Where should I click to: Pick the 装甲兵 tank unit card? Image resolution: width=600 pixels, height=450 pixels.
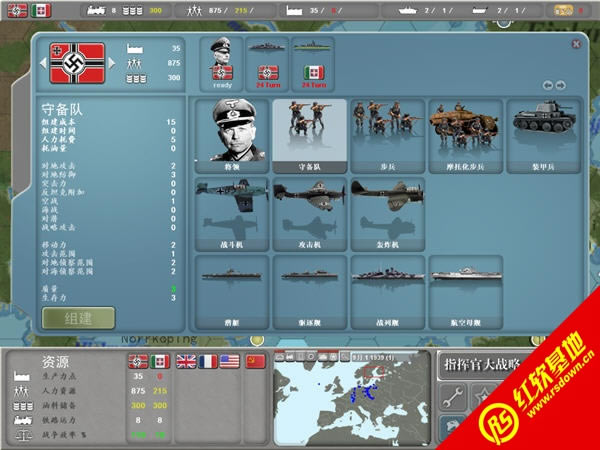543,135
